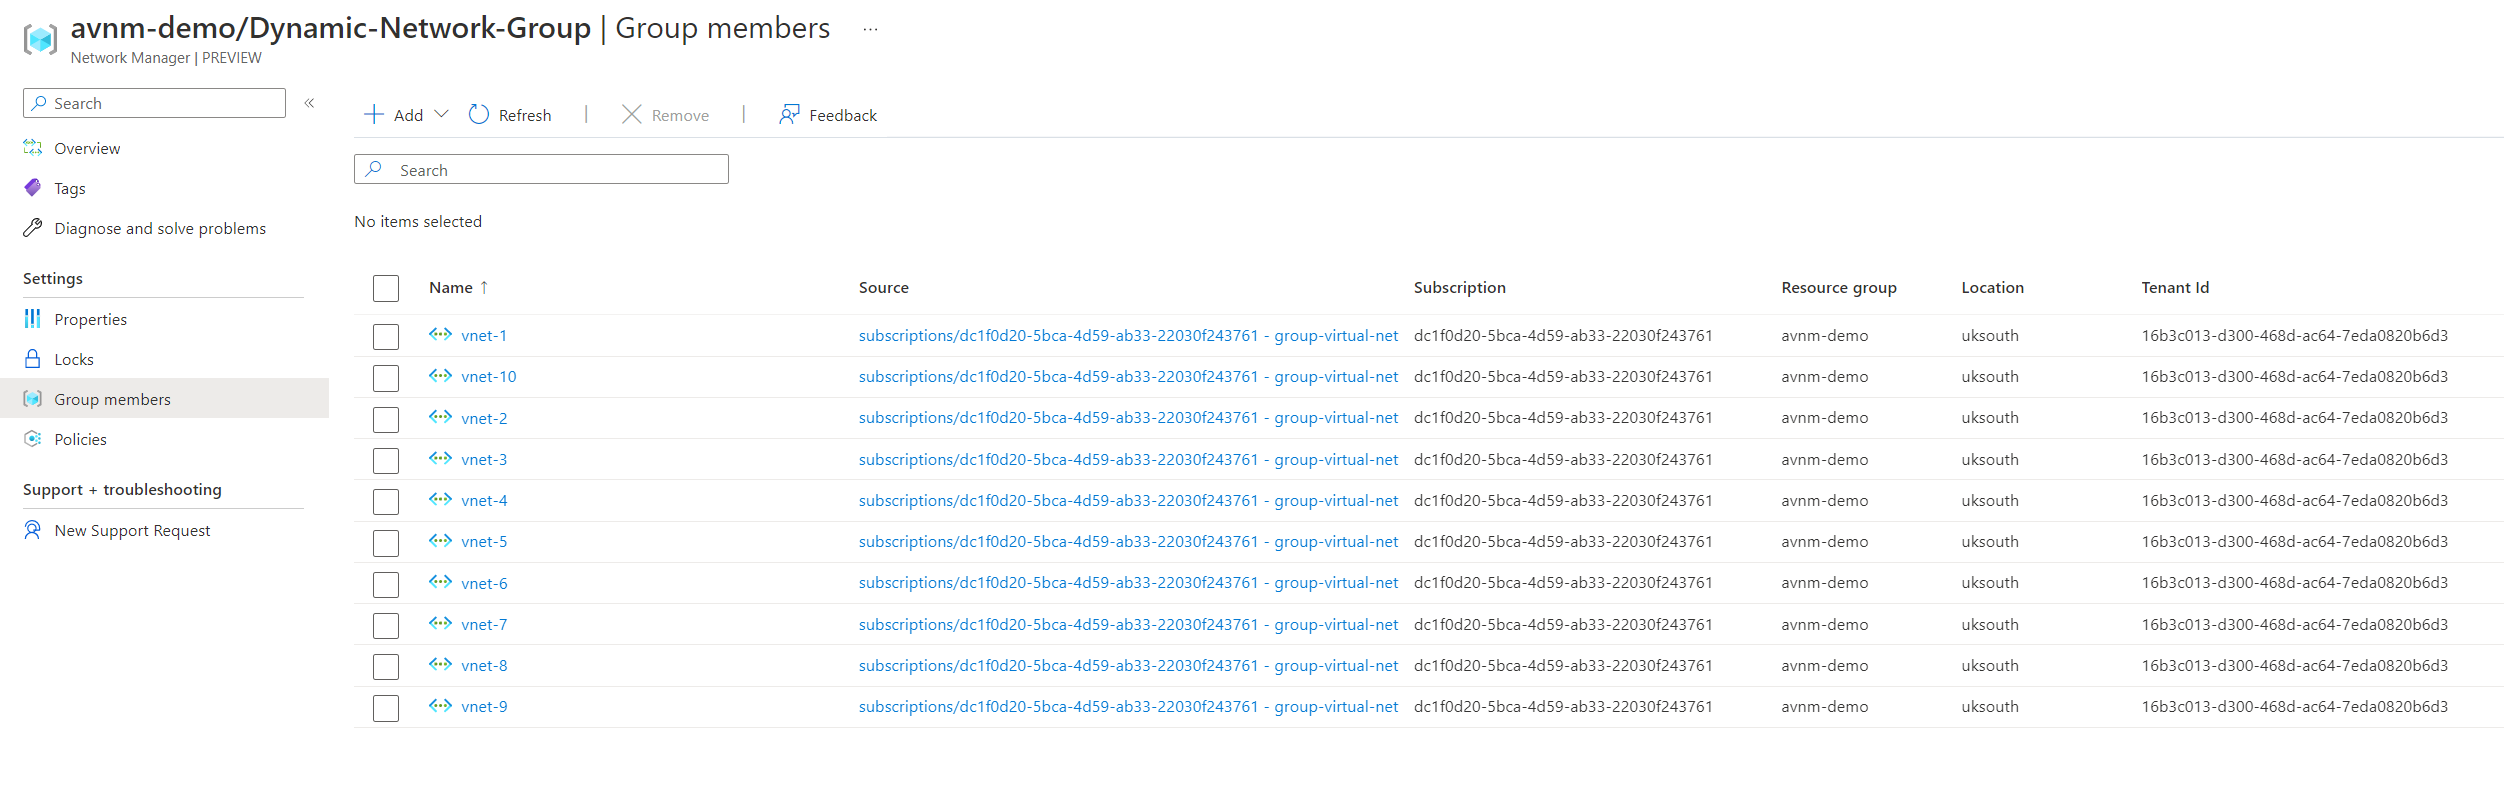
Task: Toggle the select-all checkbox in table header
Action: tap(386, 288)
